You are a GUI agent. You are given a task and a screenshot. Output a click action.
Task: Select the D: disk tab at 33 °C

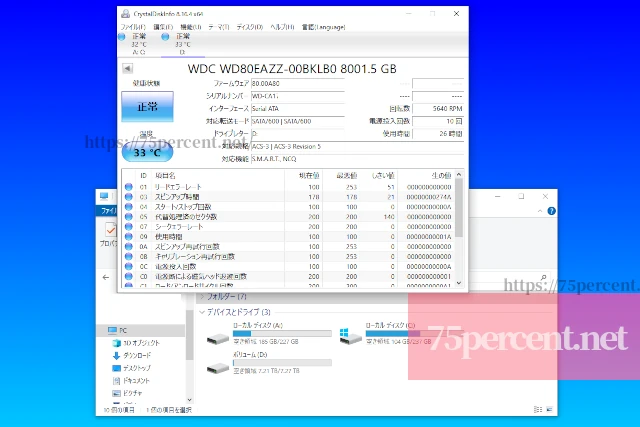(182, 44)
